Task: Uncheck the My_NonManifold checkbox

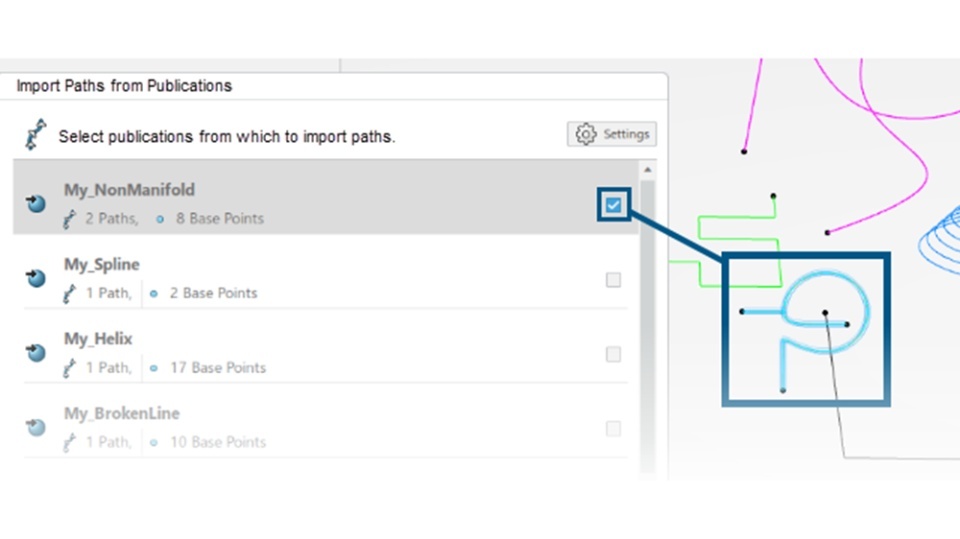Action: pyautogui.click(x=613, y=206)
